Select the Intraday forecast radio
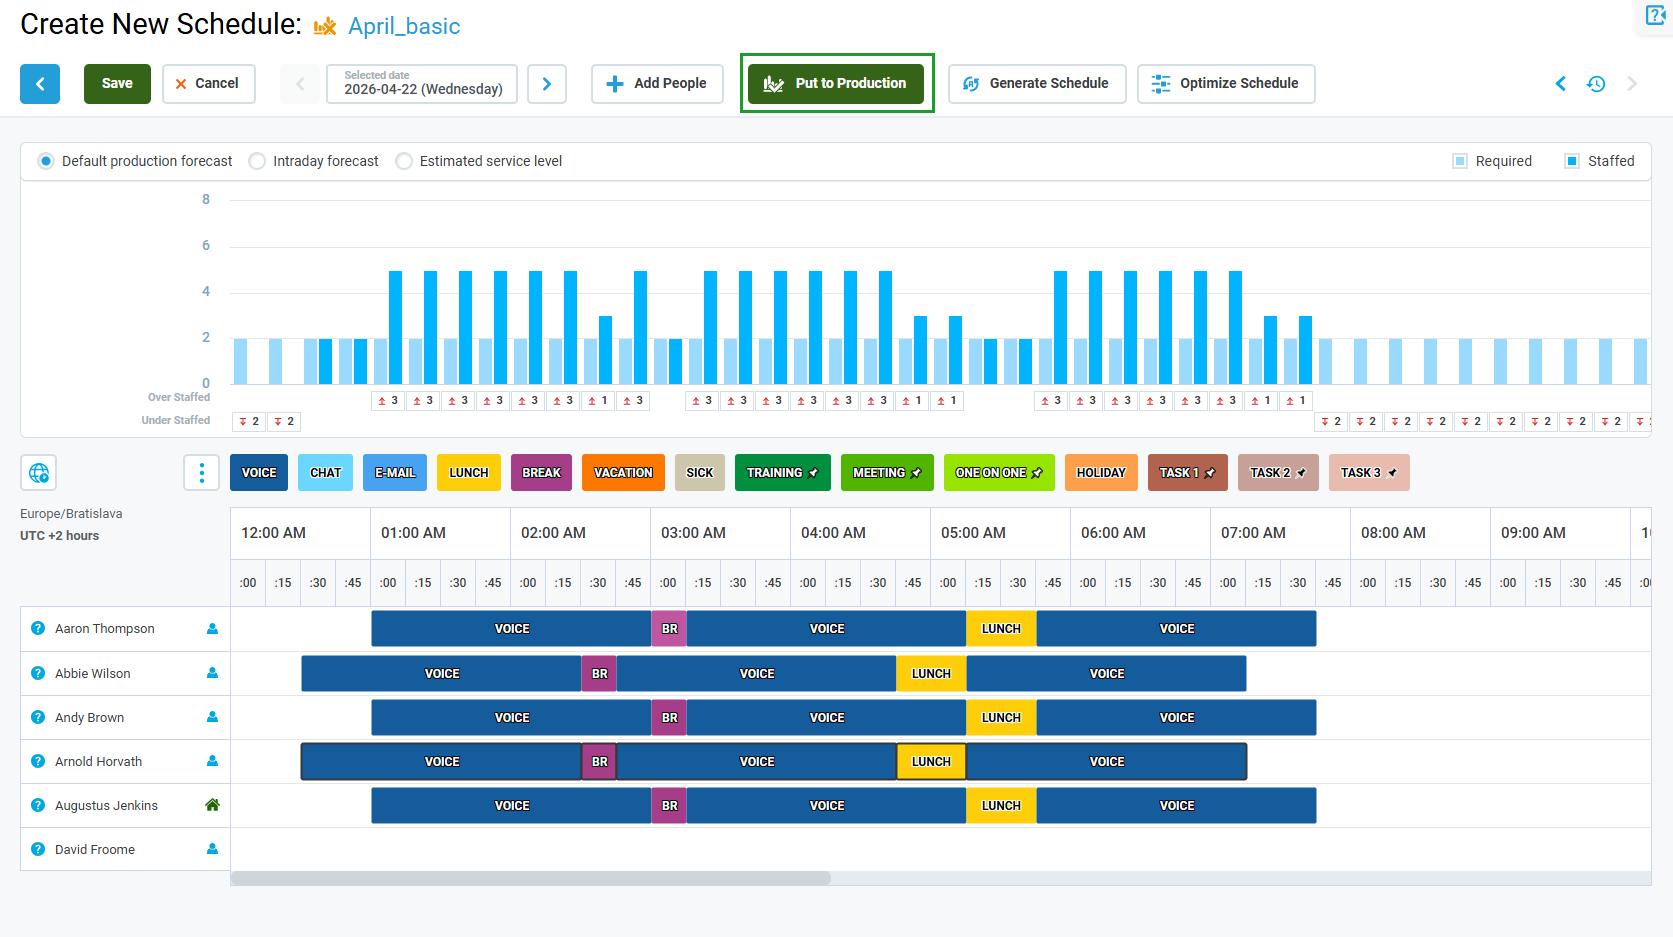This screenshot has width=1673, height=937. 257,161
